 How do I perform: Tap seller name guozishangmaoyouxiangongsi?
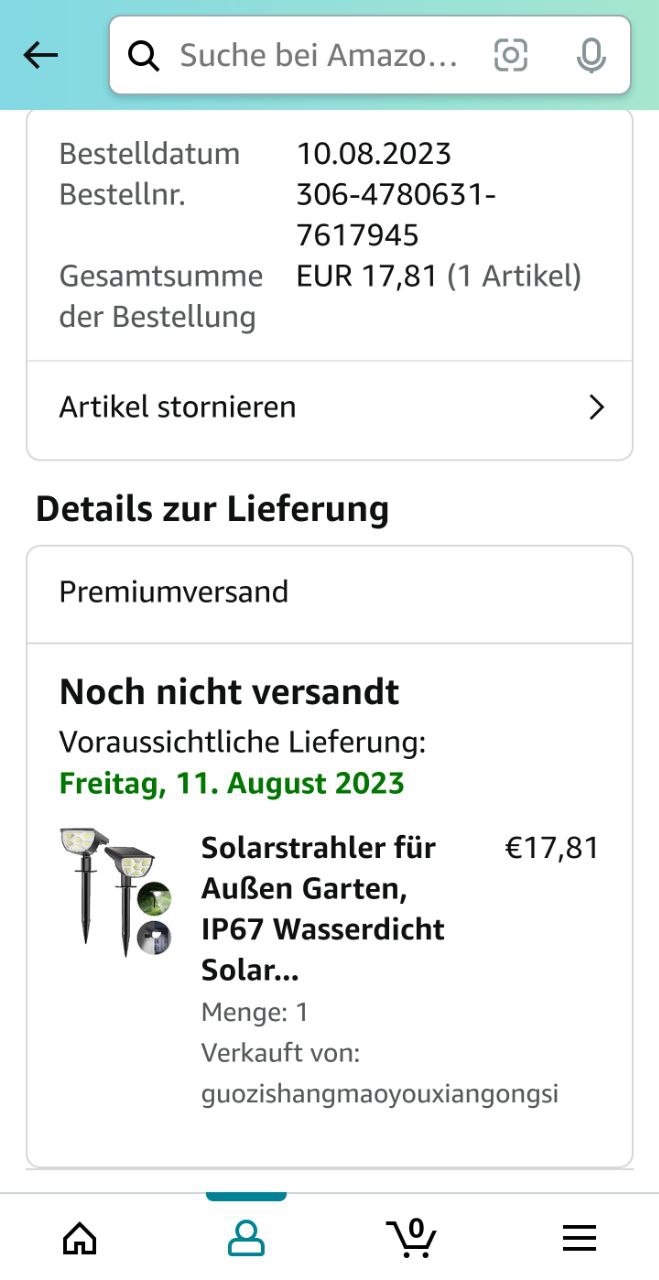pos(380,1094)
